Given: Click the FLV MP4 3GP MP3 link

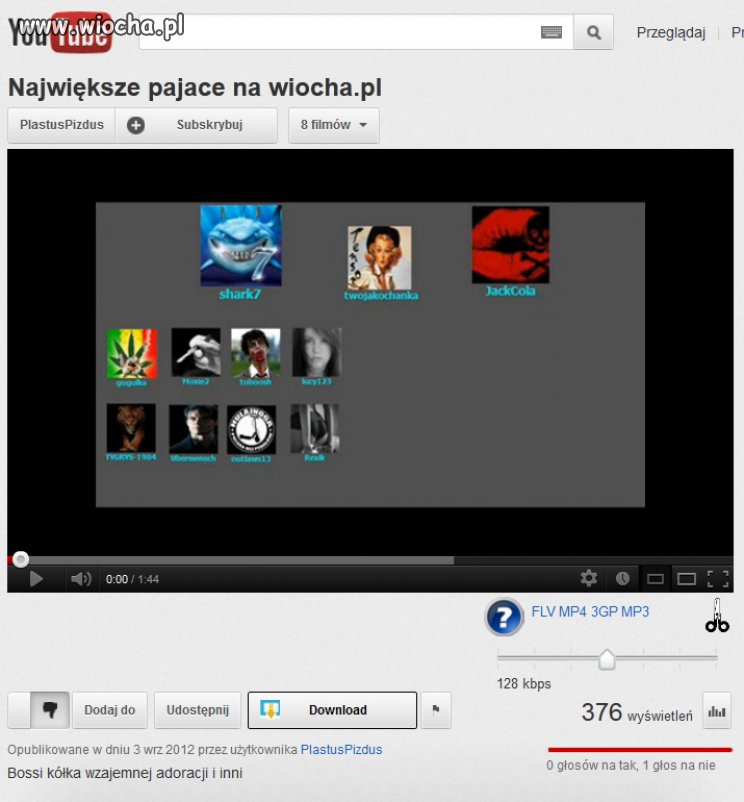Looking at the screenshot, I should pos(590,612).
